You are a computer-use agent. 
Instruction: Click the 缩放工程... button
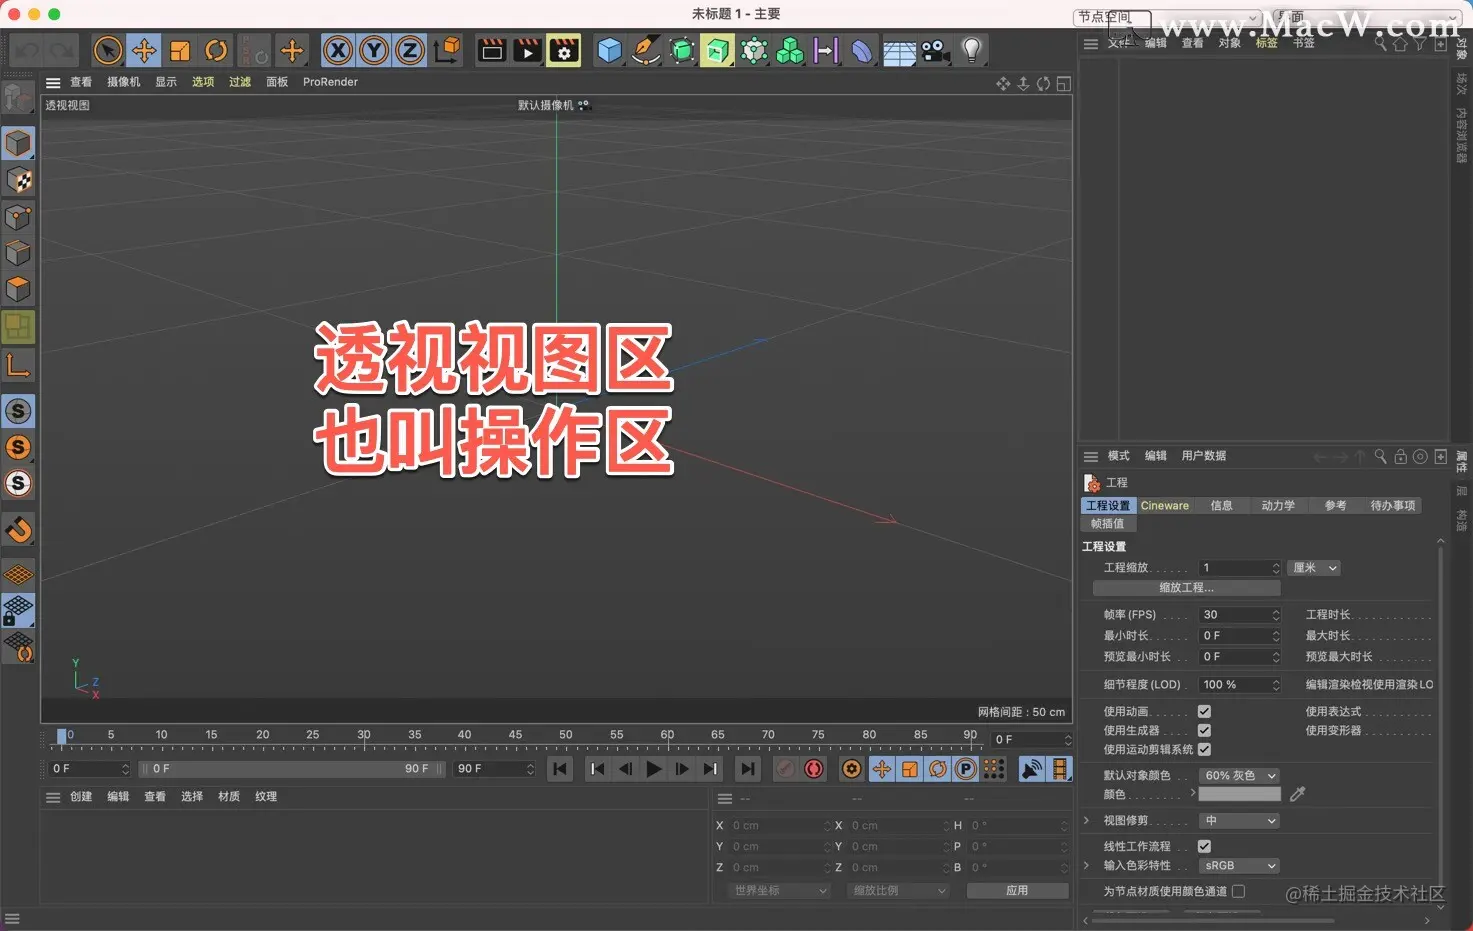click(1186, 588)
